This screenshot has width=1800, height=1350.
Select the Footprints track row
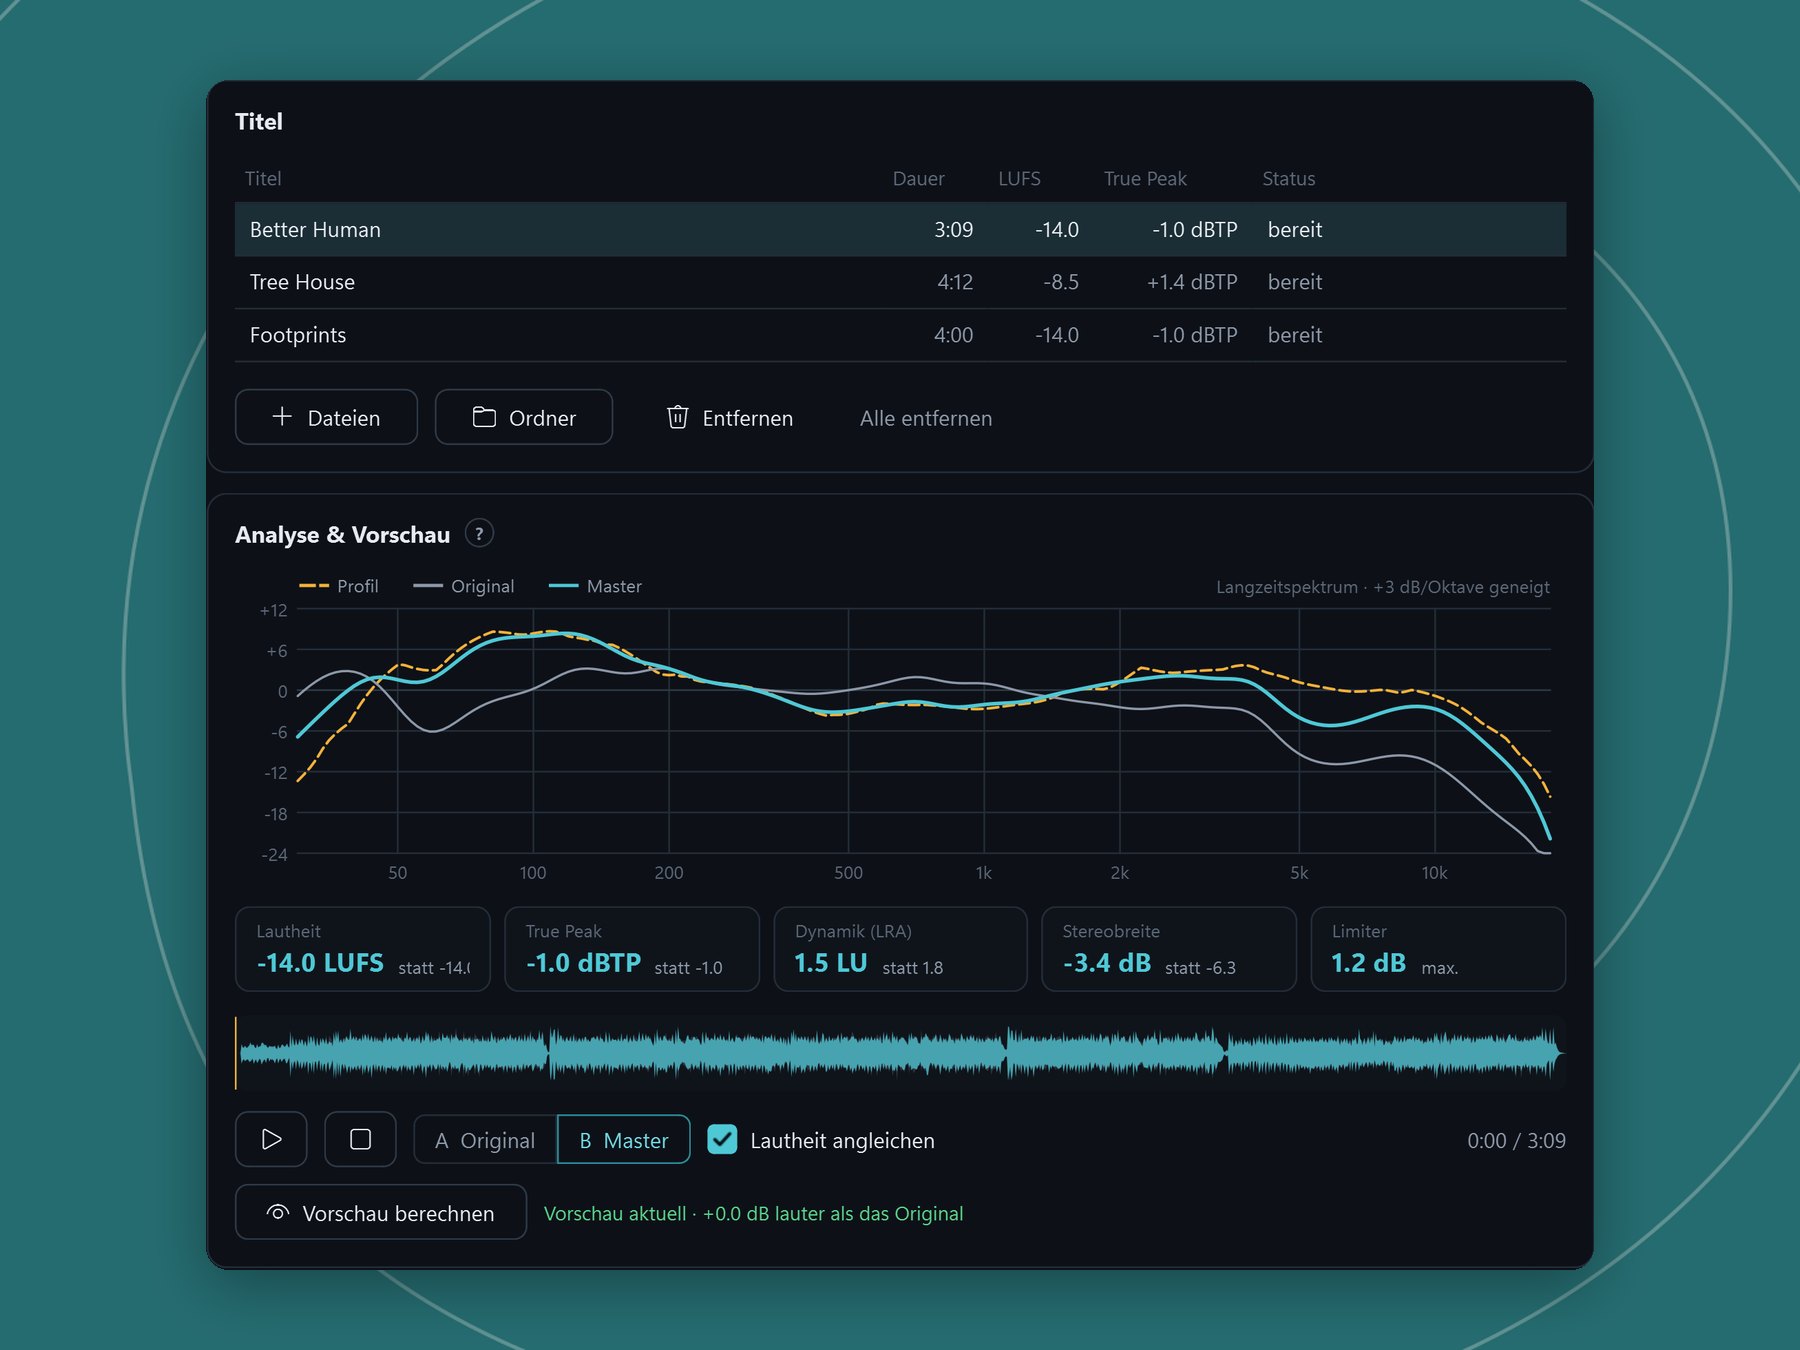pos(900,335)
